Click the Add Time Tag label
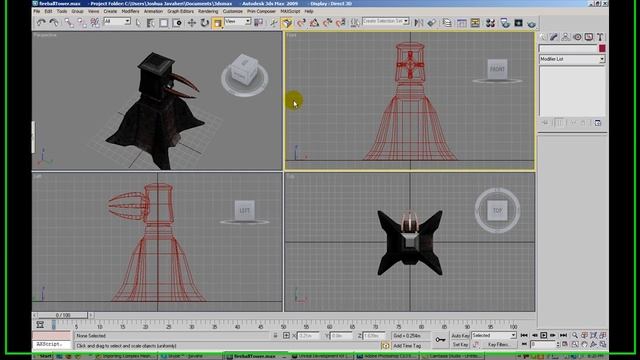The height and width of the screenshot is (360, 640). tap(407, 346)
